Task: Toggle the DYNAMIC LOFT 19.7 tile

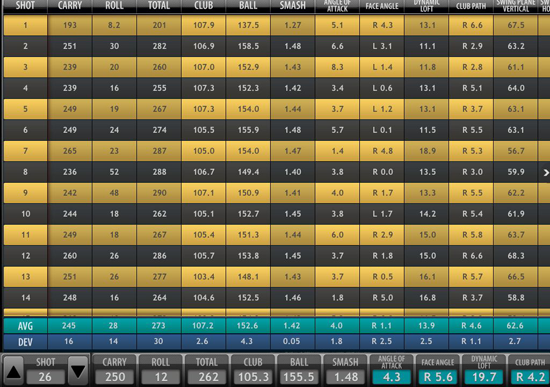Action: point(484,377)
